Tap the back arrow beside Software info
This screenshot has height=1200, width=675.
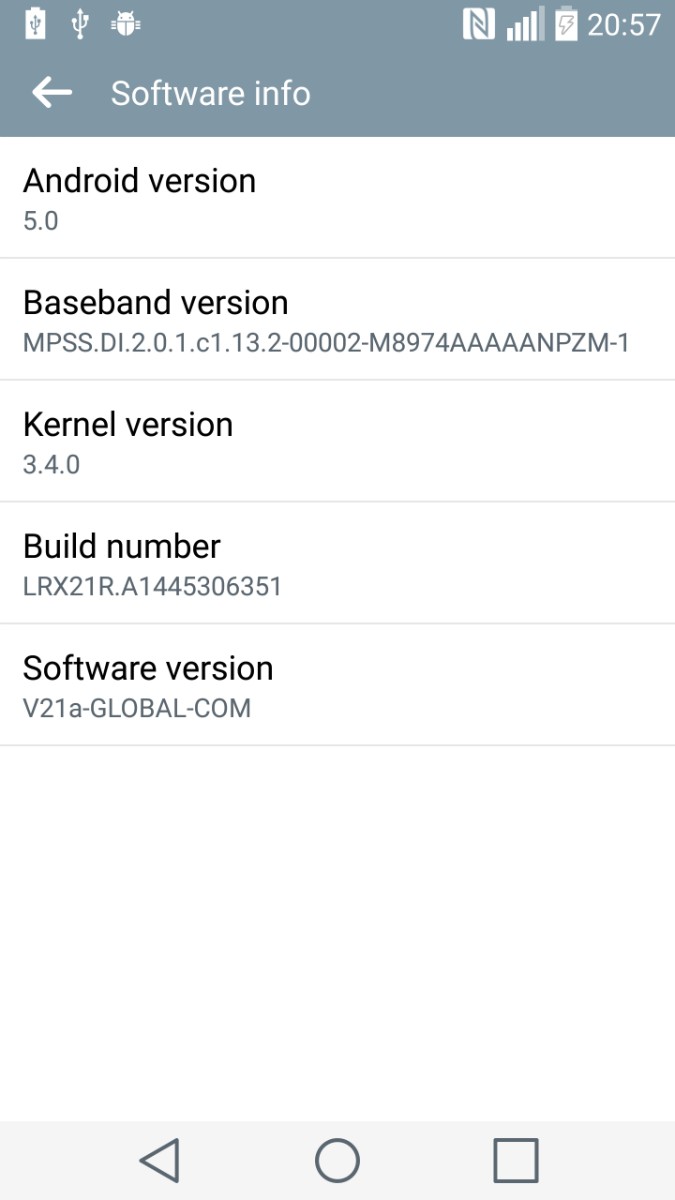coord(52,93)
